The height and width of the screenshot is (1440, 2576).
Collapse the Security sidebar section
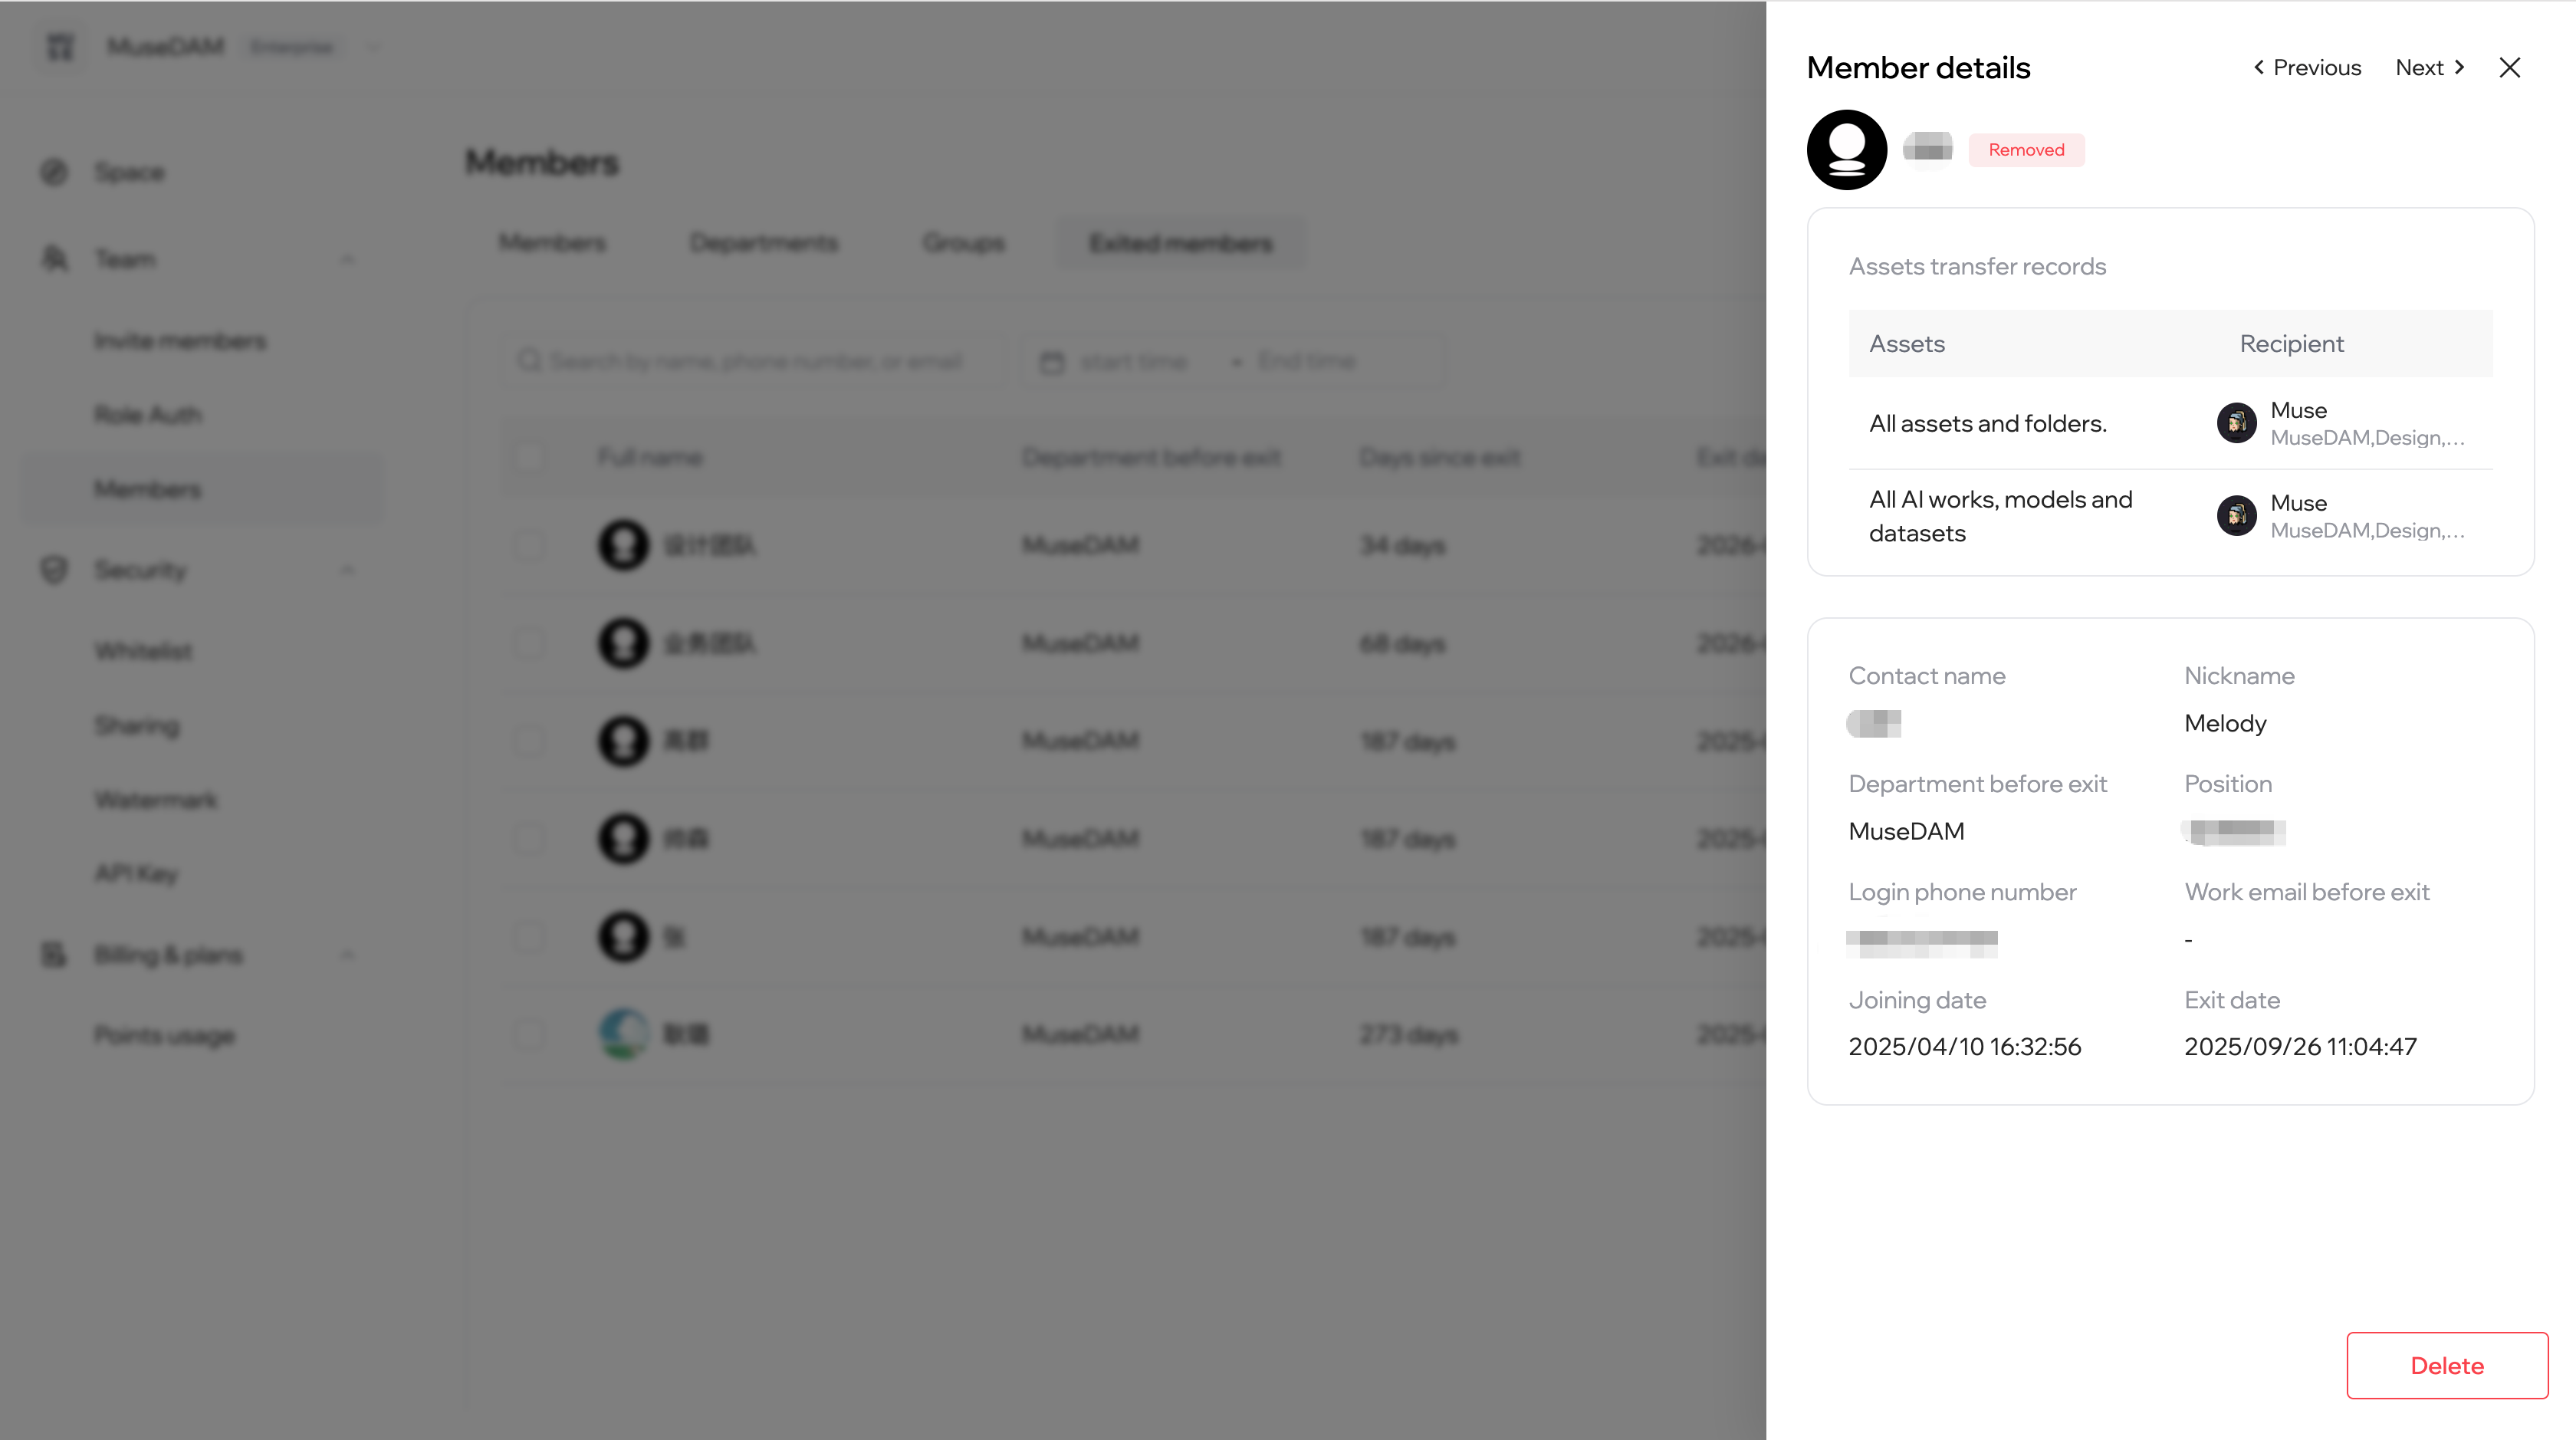click(347, 570)
